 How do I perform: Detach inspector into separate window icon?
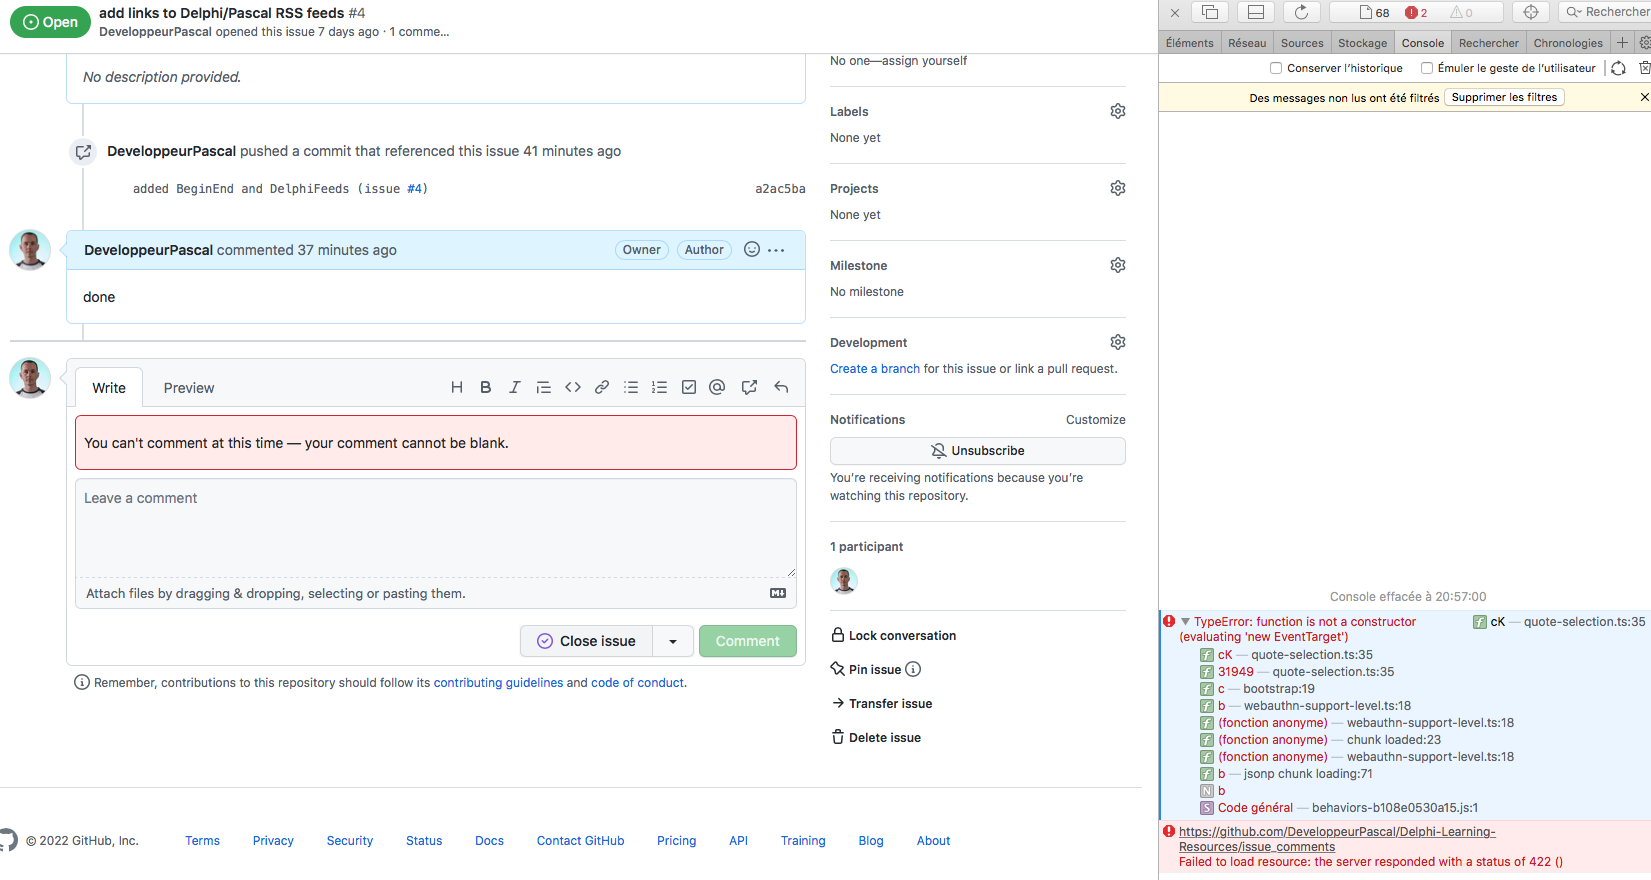tap(1210, 12)
